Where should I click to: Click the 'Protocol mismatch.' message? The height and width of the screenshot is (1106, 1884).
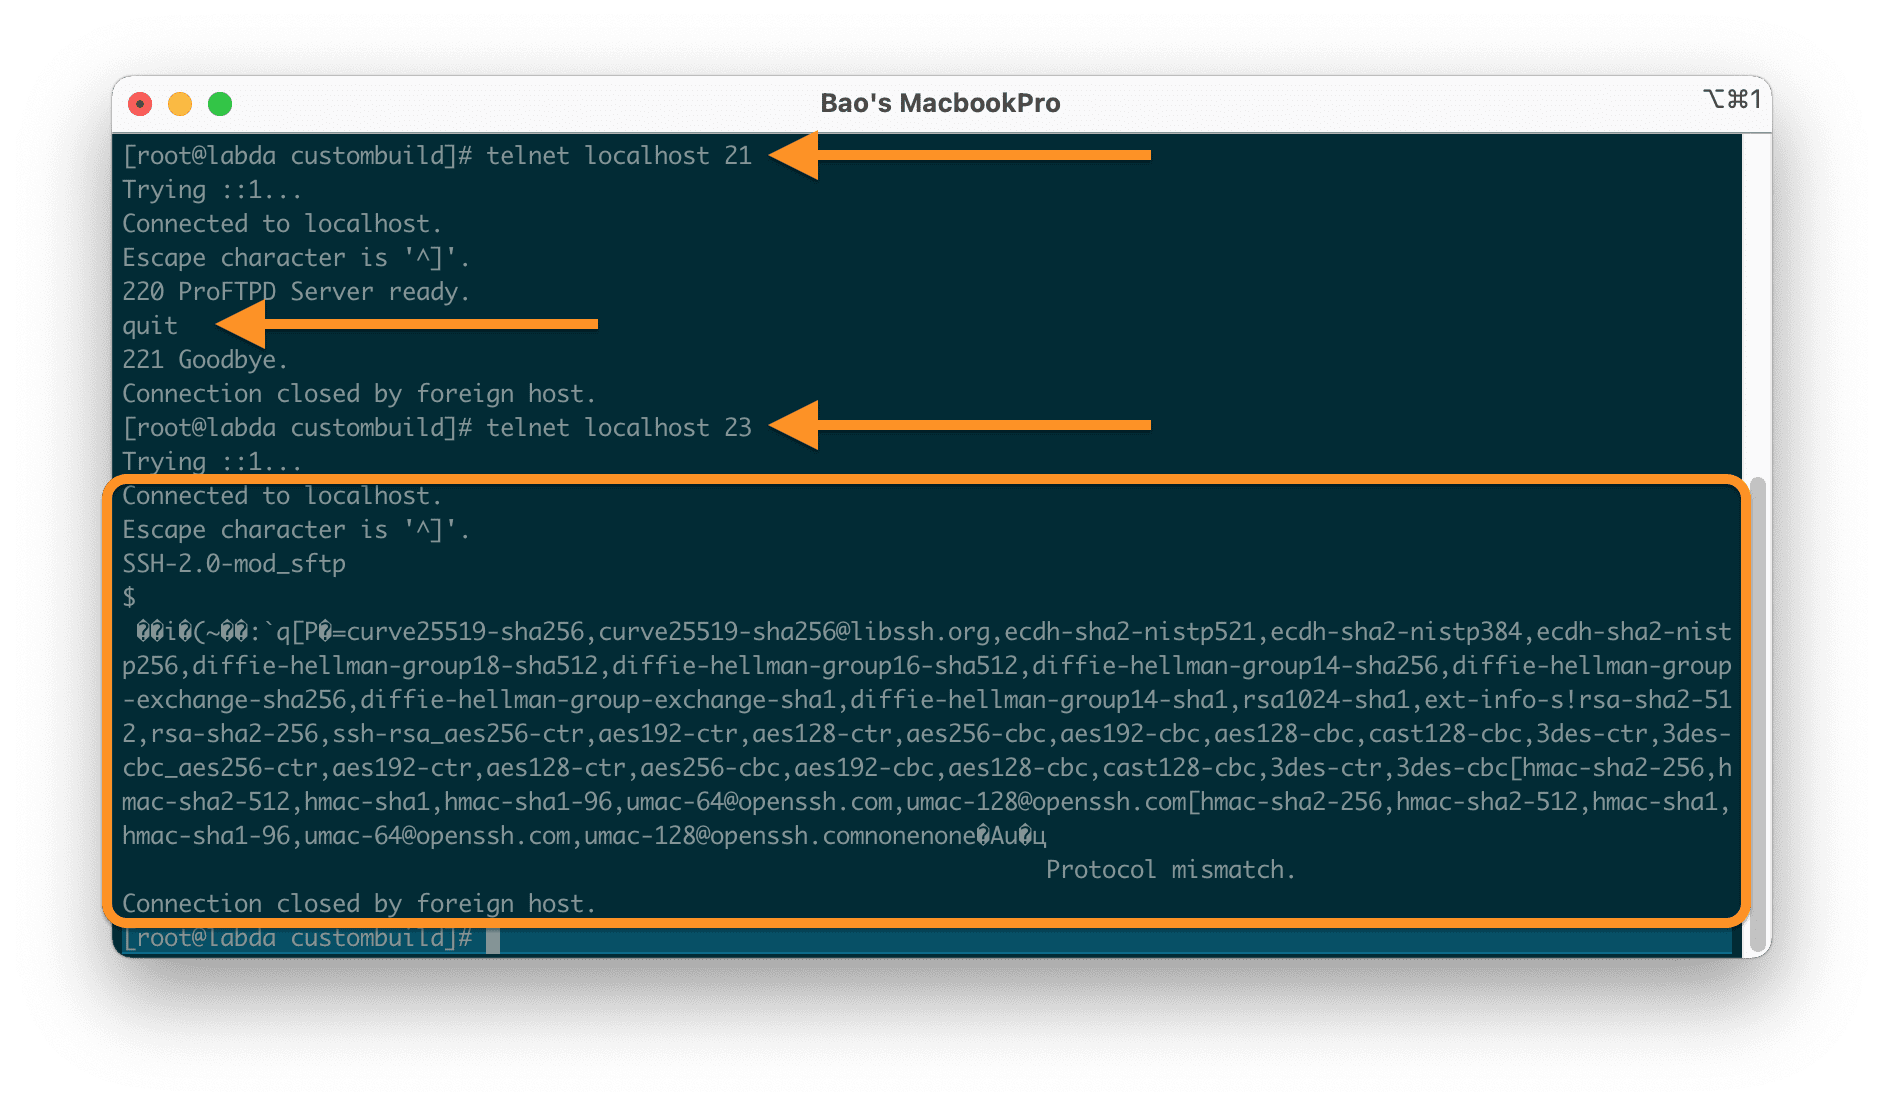coord(1170,870)
